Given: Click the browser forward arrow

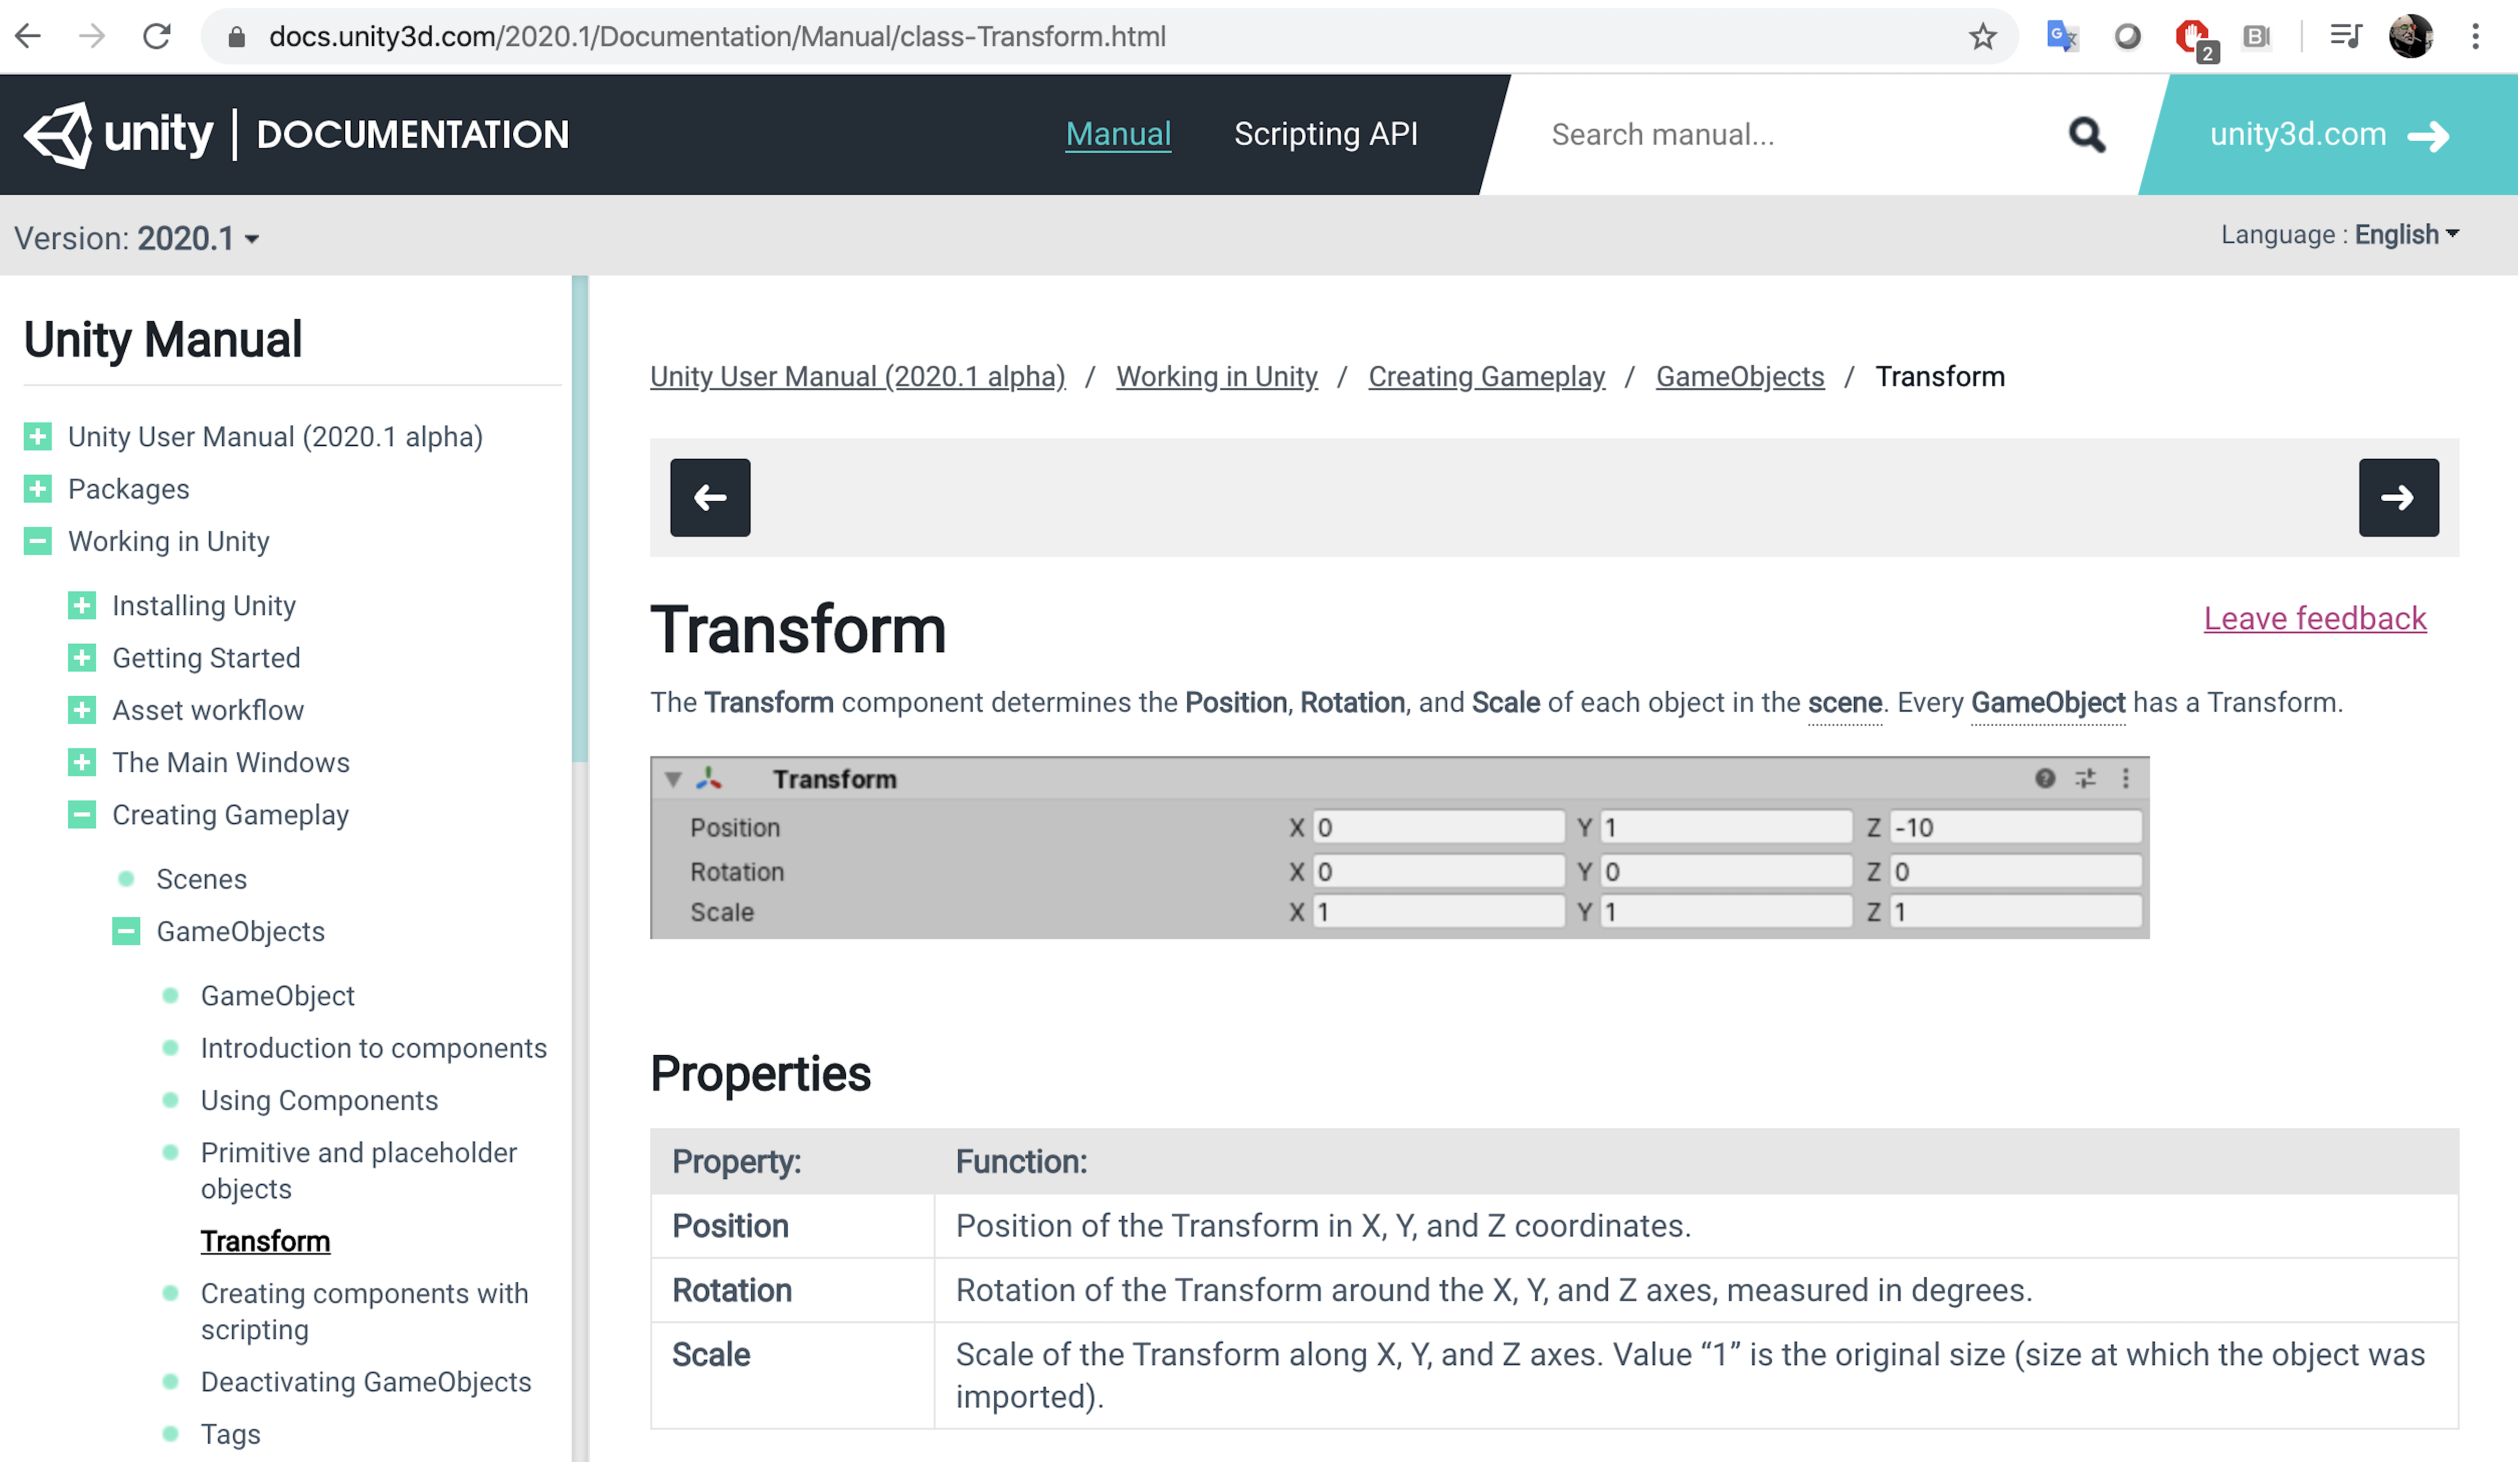Looking at the screenshot, I should (92, 37).
